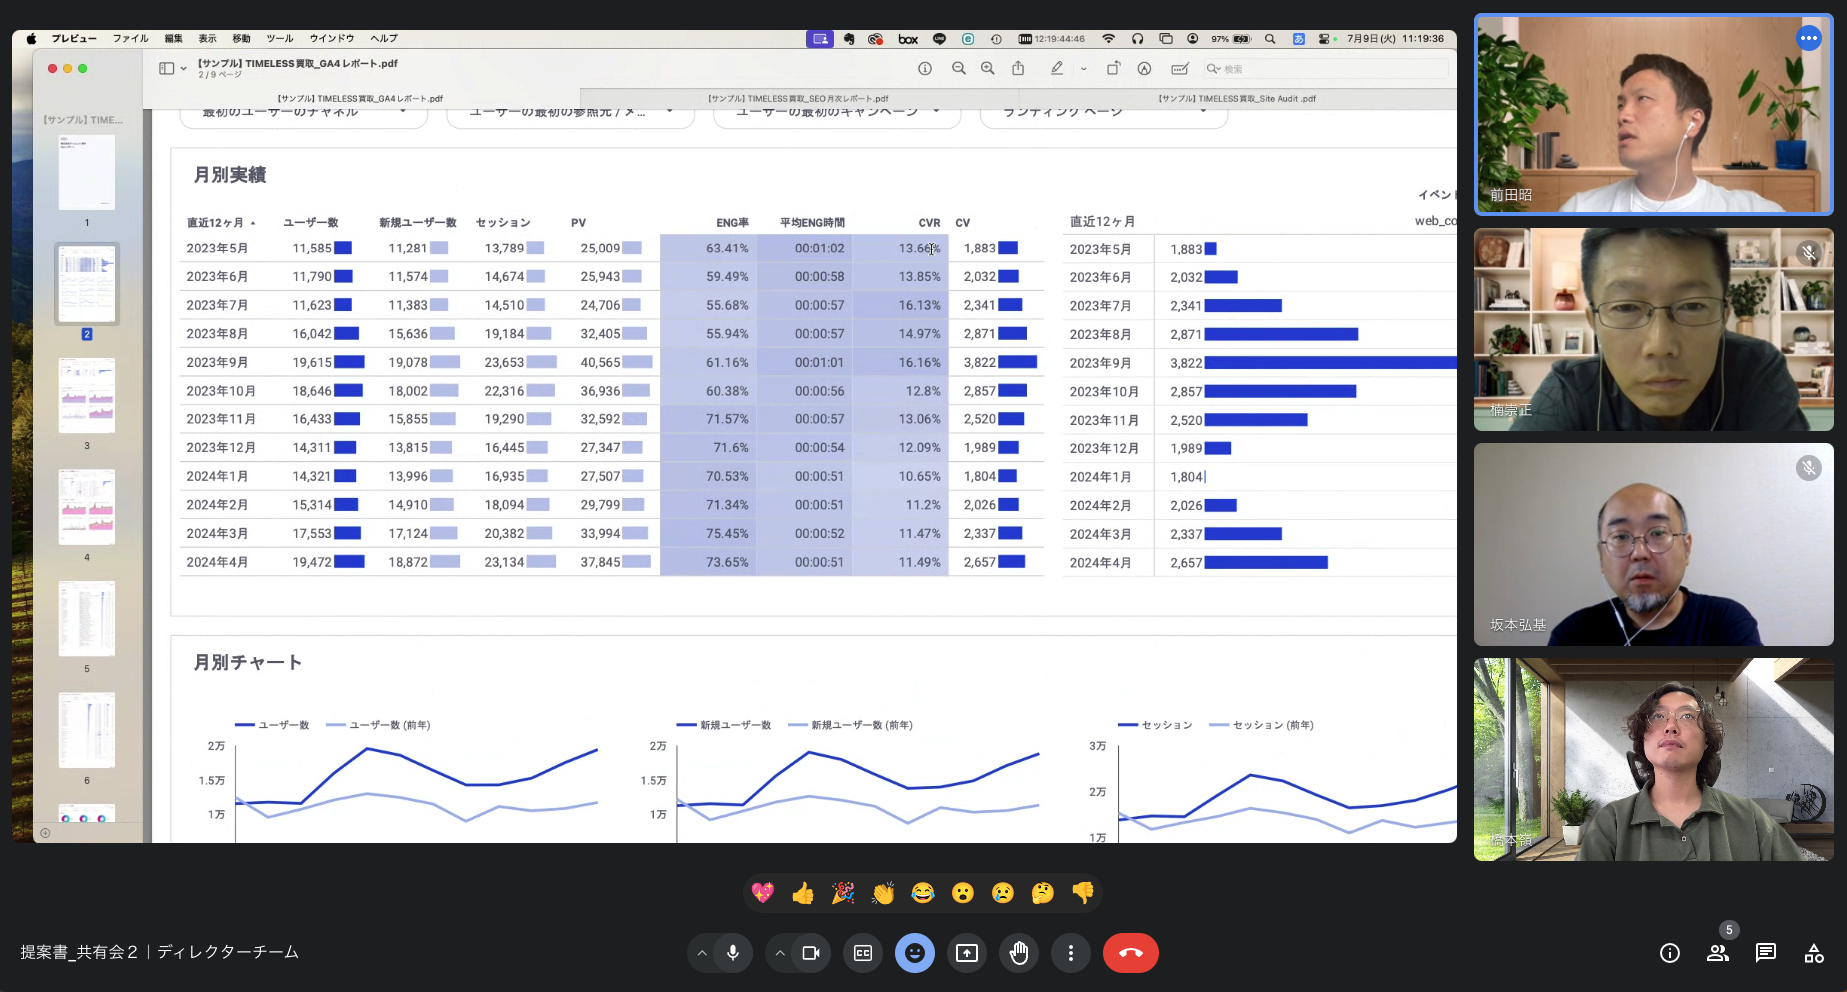Raise hand in the meeting
1847x992 pixels.
(x=1019, y=953)
